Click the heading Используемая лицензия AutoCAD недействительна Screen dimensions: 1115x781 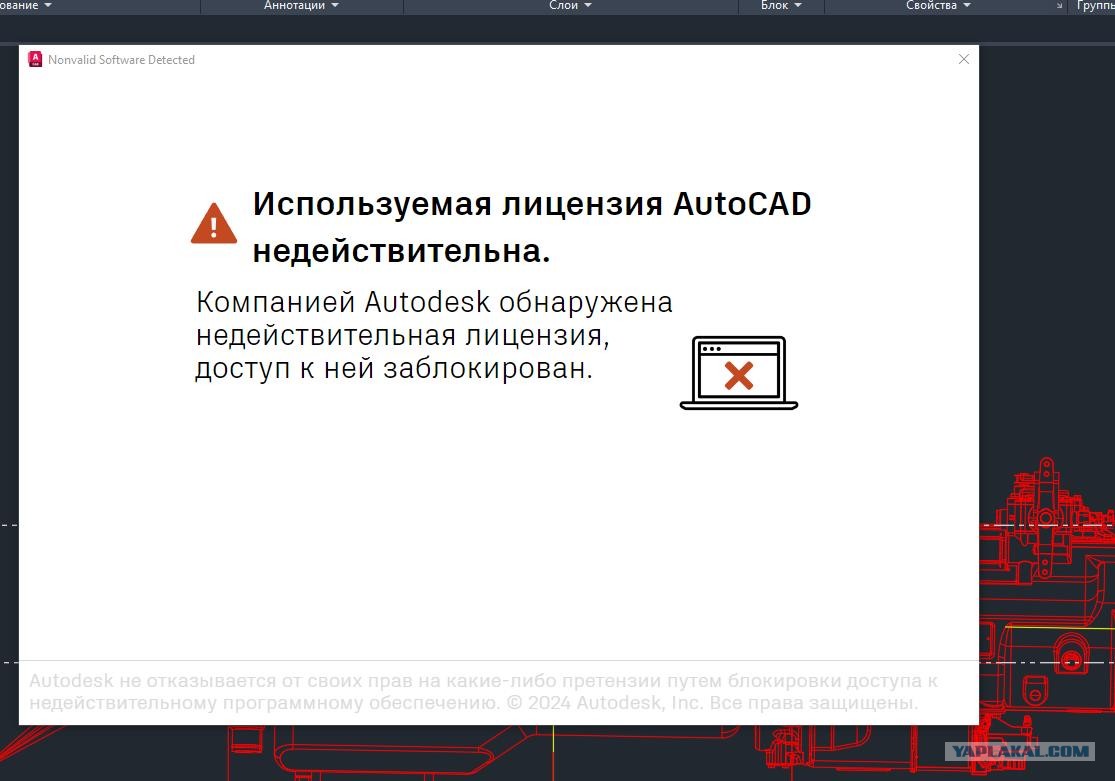[532, 227]
